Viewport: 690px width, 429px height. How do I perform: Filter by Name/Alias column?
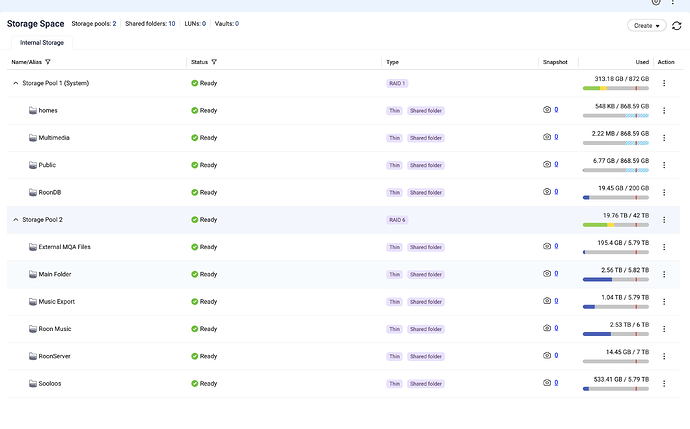[x=48, y=62]
